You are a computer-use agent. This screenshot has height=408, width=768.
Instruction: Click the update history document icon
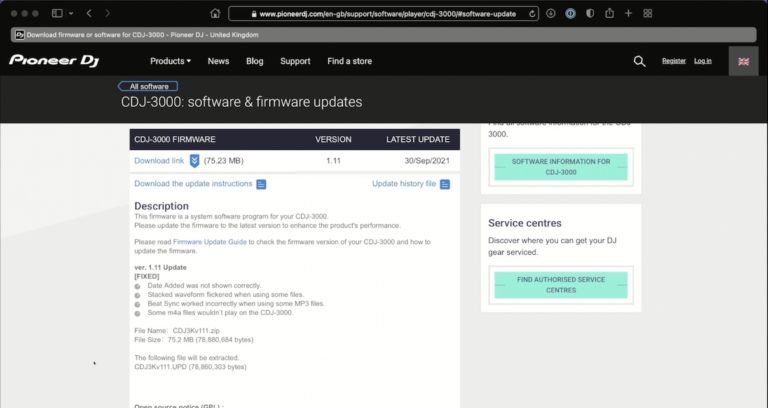pos(445,184)
